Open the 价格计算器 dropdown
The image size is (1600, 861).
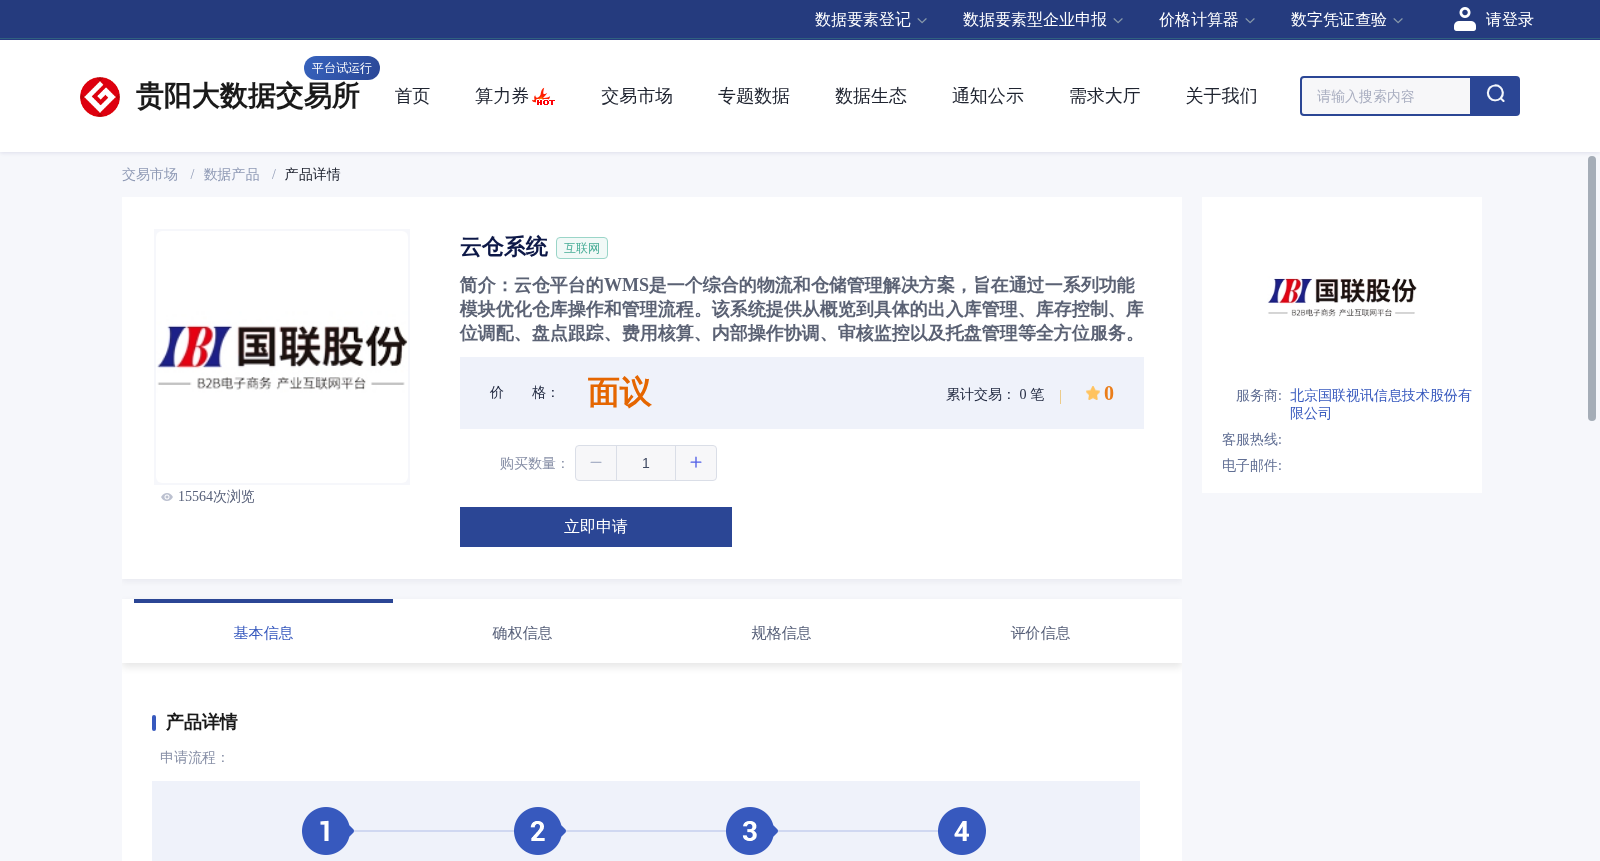coord(1206,20)
